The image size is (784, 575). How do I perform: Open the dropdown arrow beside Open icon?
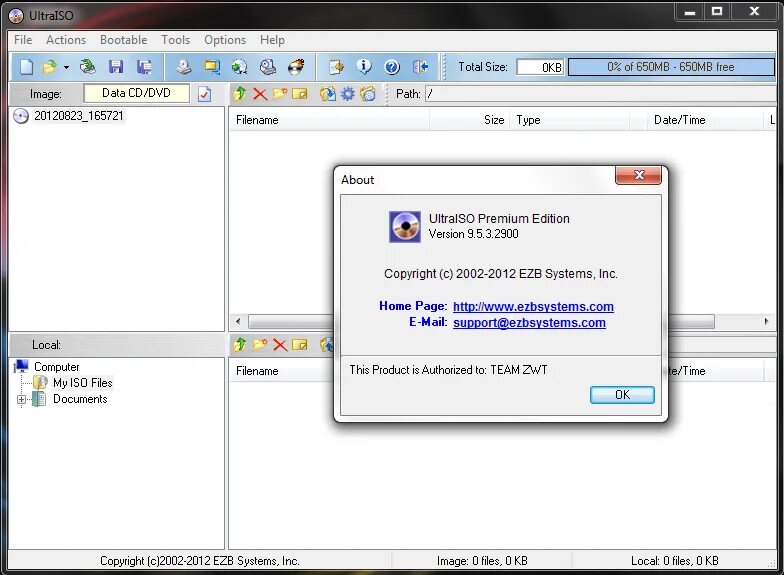tap(66, 67)
